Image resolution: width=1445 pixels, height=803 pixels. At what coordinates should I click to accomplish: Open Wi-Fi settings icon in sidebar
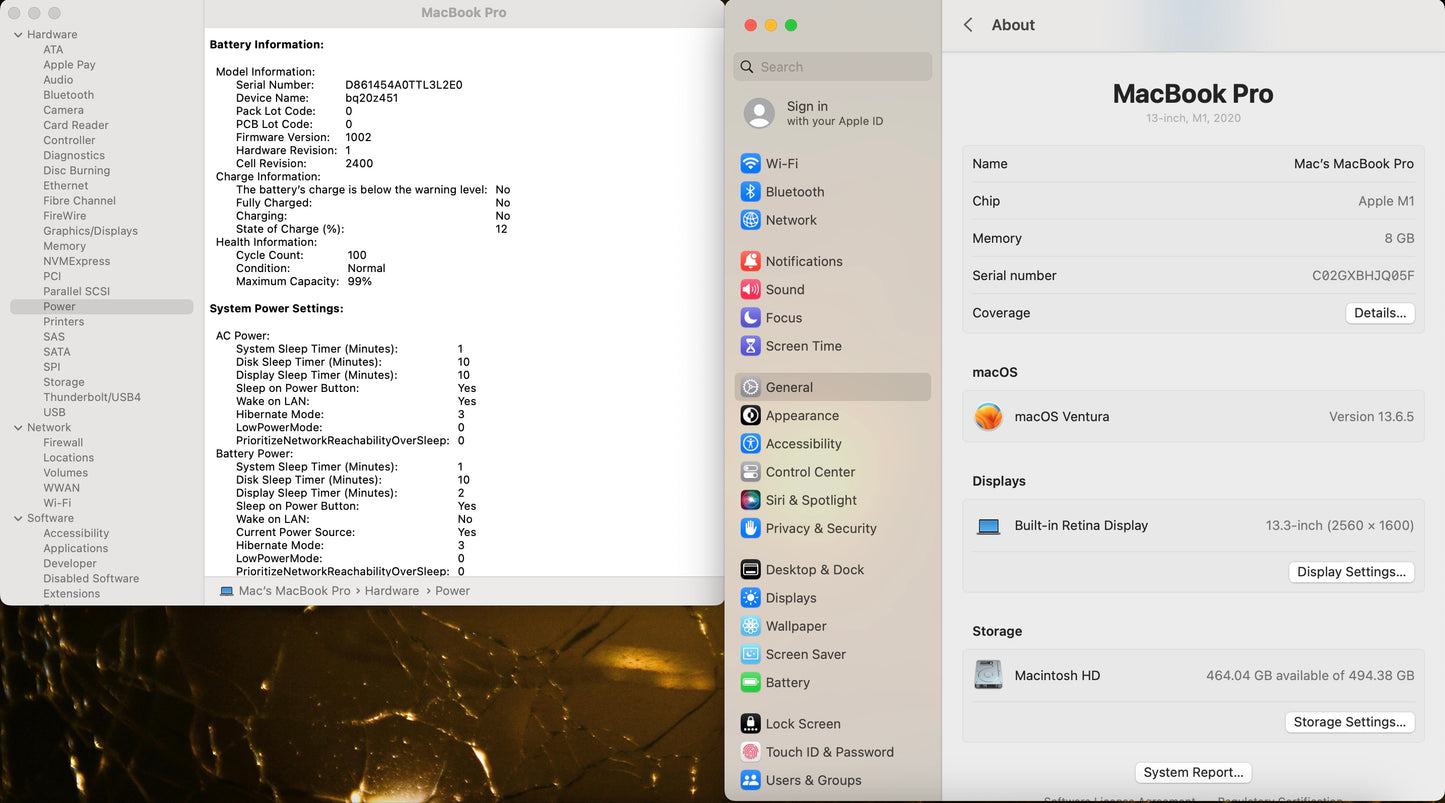(x=750, y=163)
